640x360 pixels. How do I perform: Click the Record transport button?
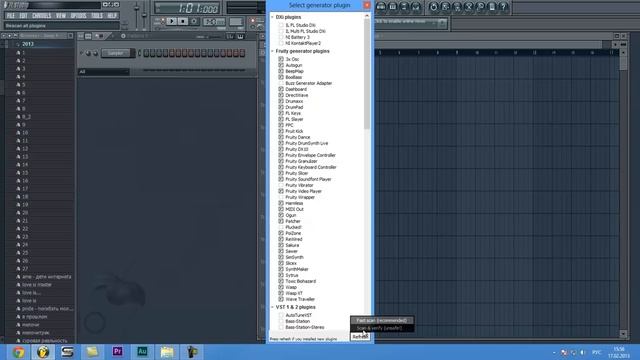[194, 21]
